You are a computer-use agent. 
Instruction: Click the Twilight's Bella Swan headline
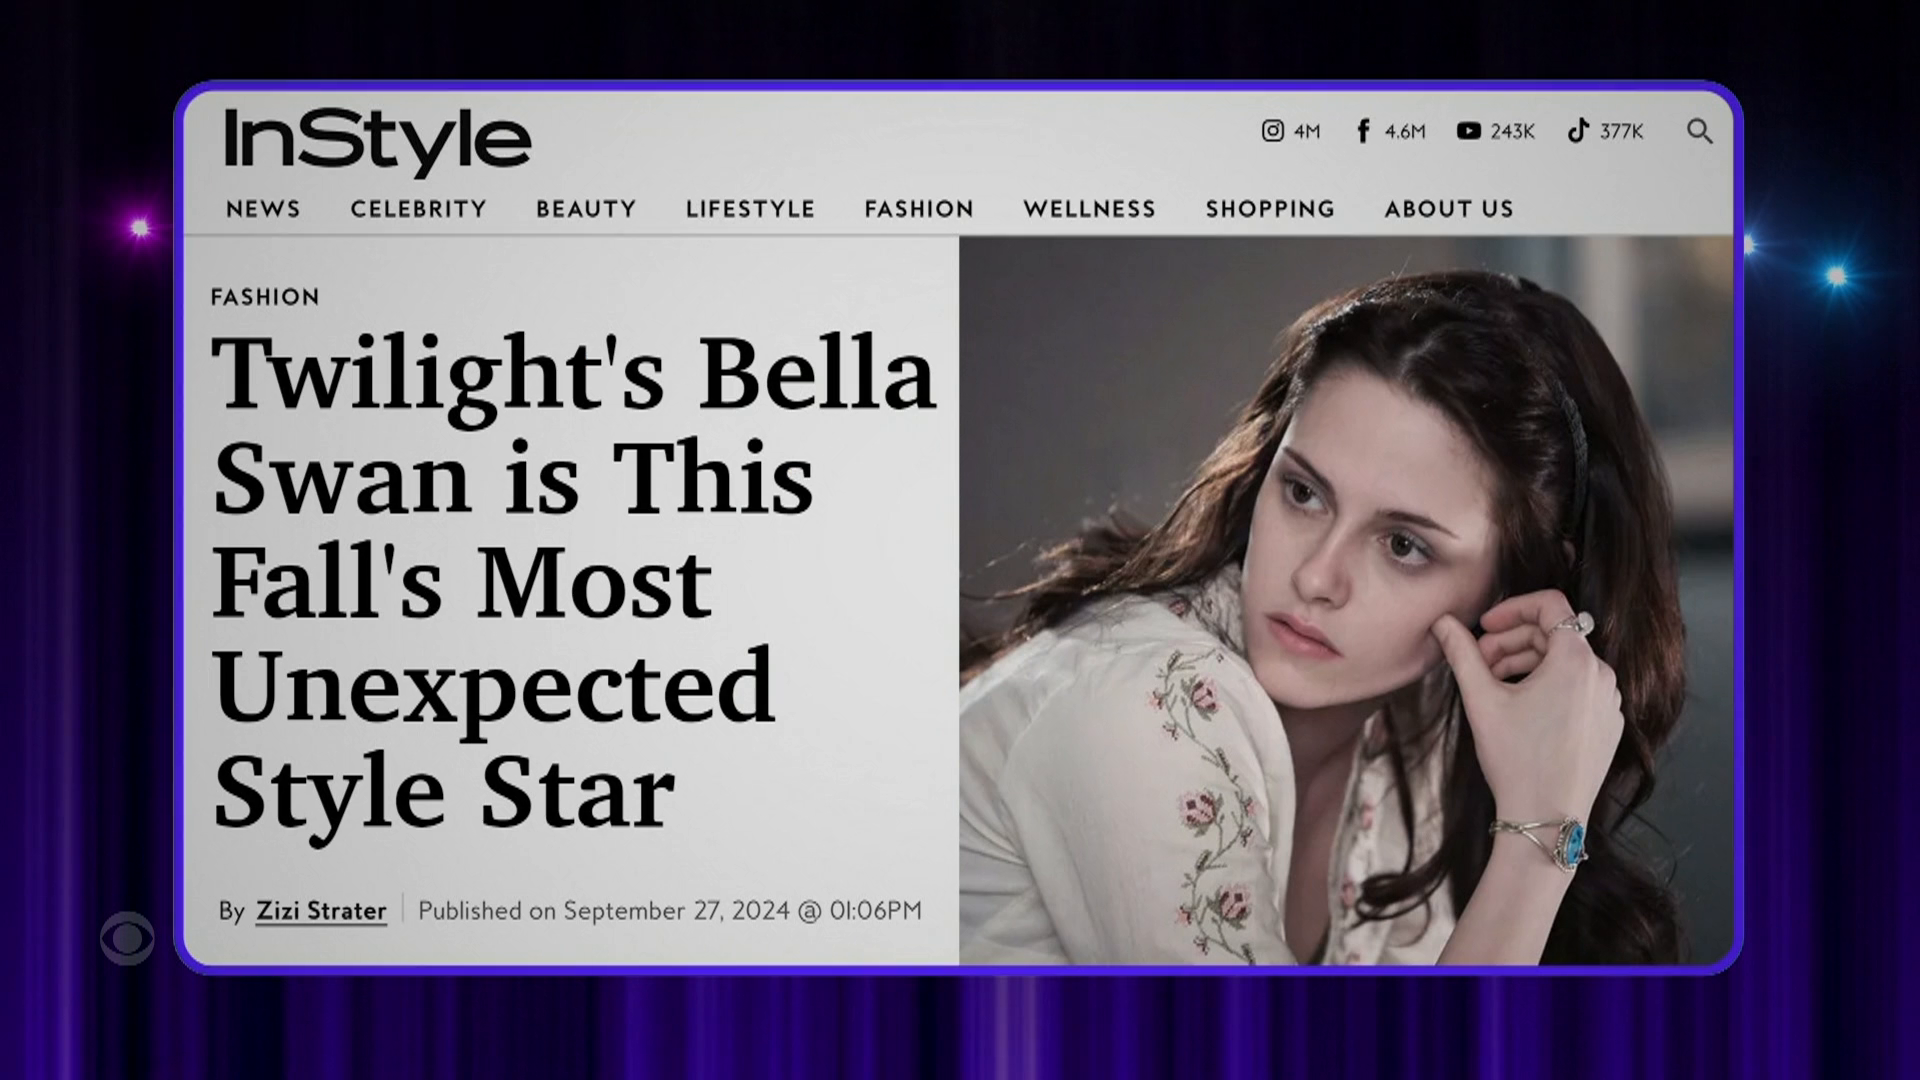click(574, 583)
